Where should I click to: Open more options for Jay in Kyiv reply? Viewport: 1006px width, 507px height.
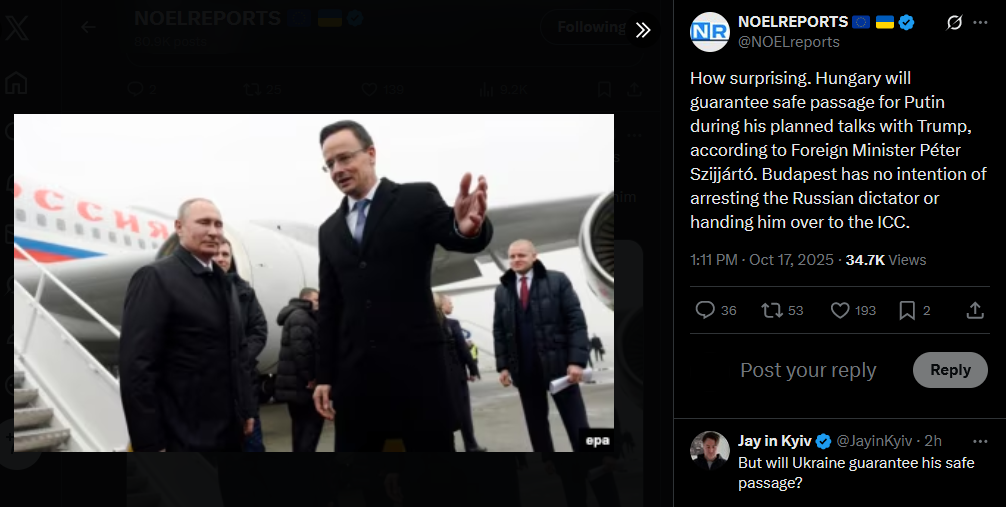980,441
